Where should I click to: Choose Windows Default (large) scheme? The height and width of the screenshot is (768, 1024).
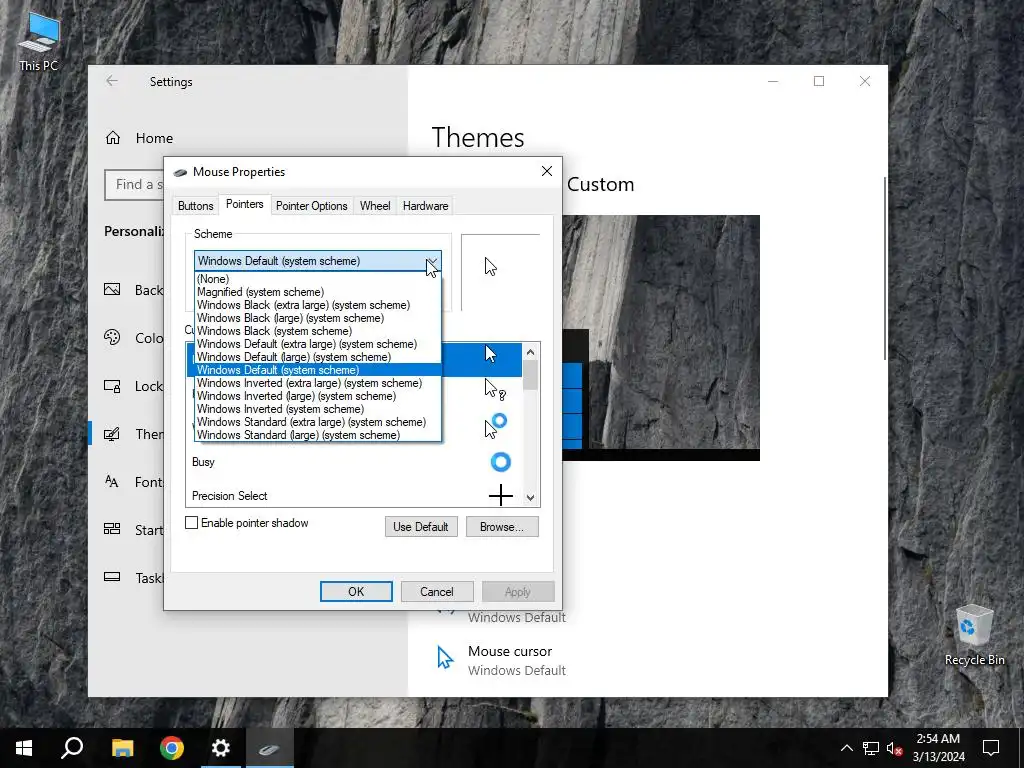[x=318, y=357]
